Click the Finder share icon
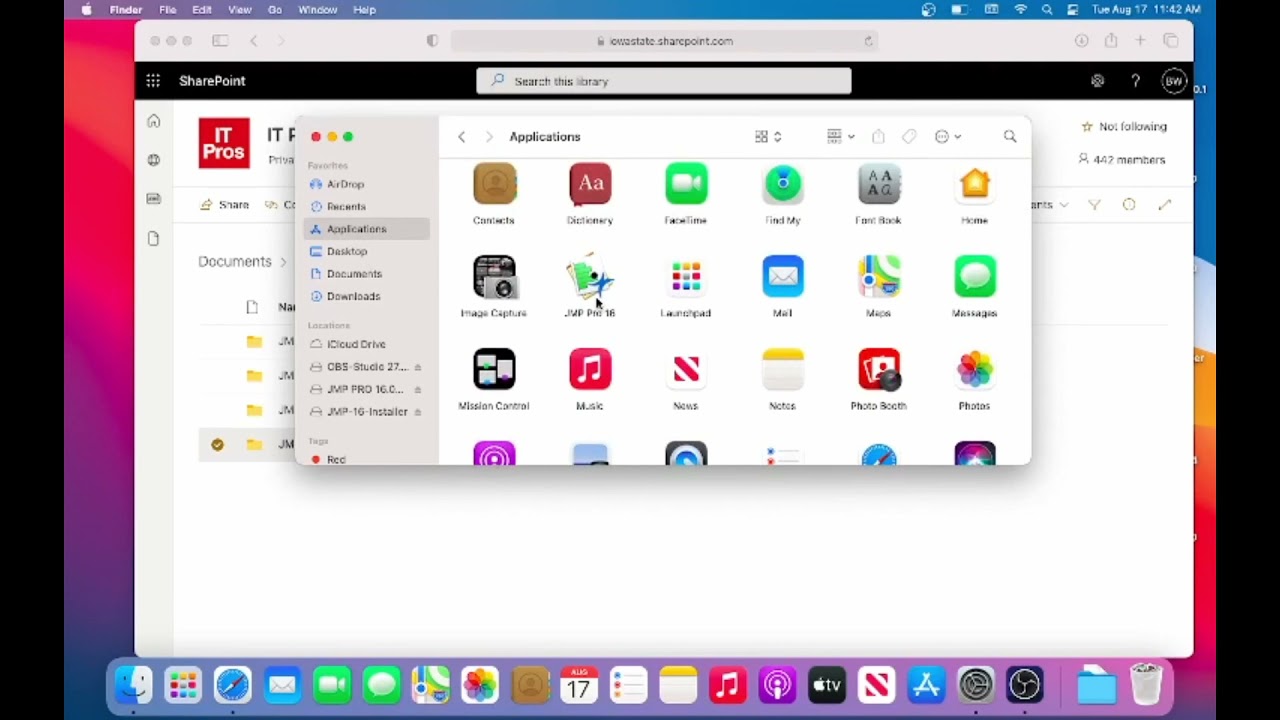This screenshot has width=1280, height=720. [x=878, y=137]
